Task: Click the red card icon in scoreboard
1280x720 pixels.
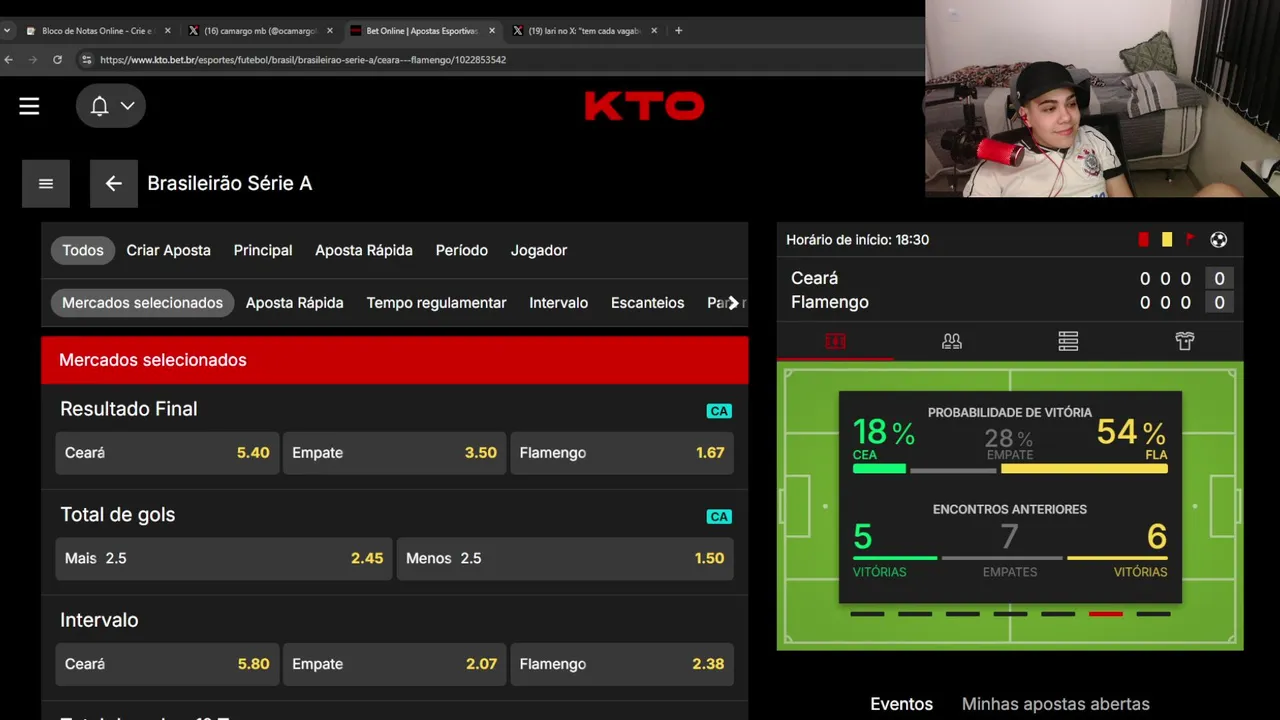Action: coord(1144,240)
